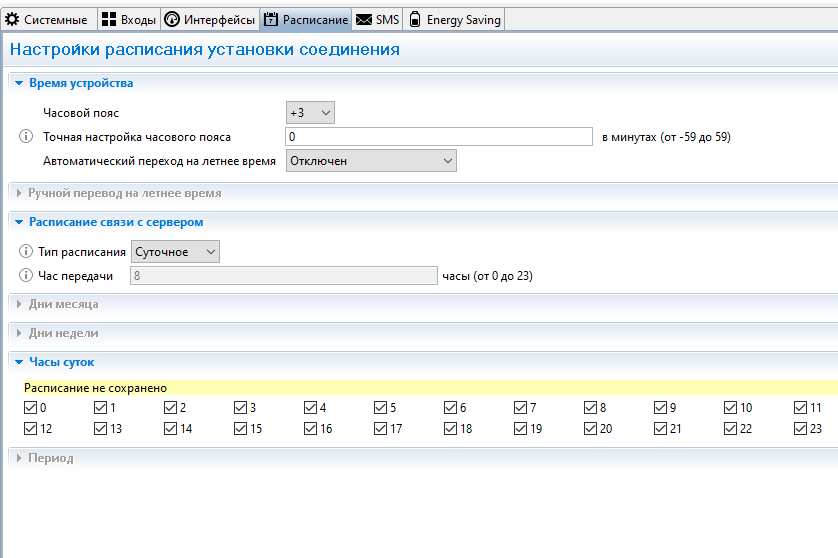838x558 pixels.
Task: Uncheck the hour 13 checkbox
Action: [100, 429]
